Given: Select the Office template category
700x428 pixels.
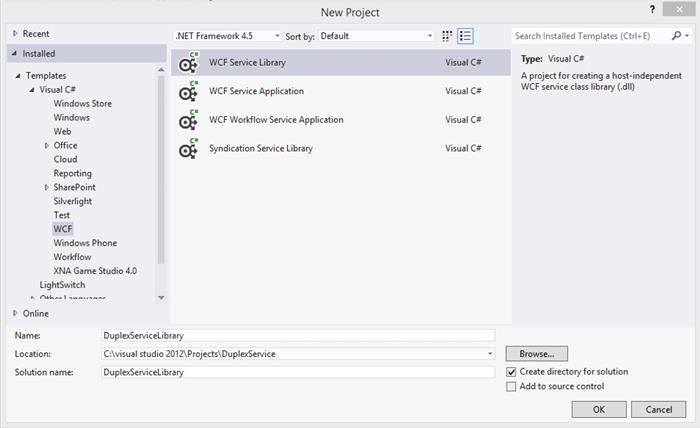Looking at the screenshot, I should 65,145.
